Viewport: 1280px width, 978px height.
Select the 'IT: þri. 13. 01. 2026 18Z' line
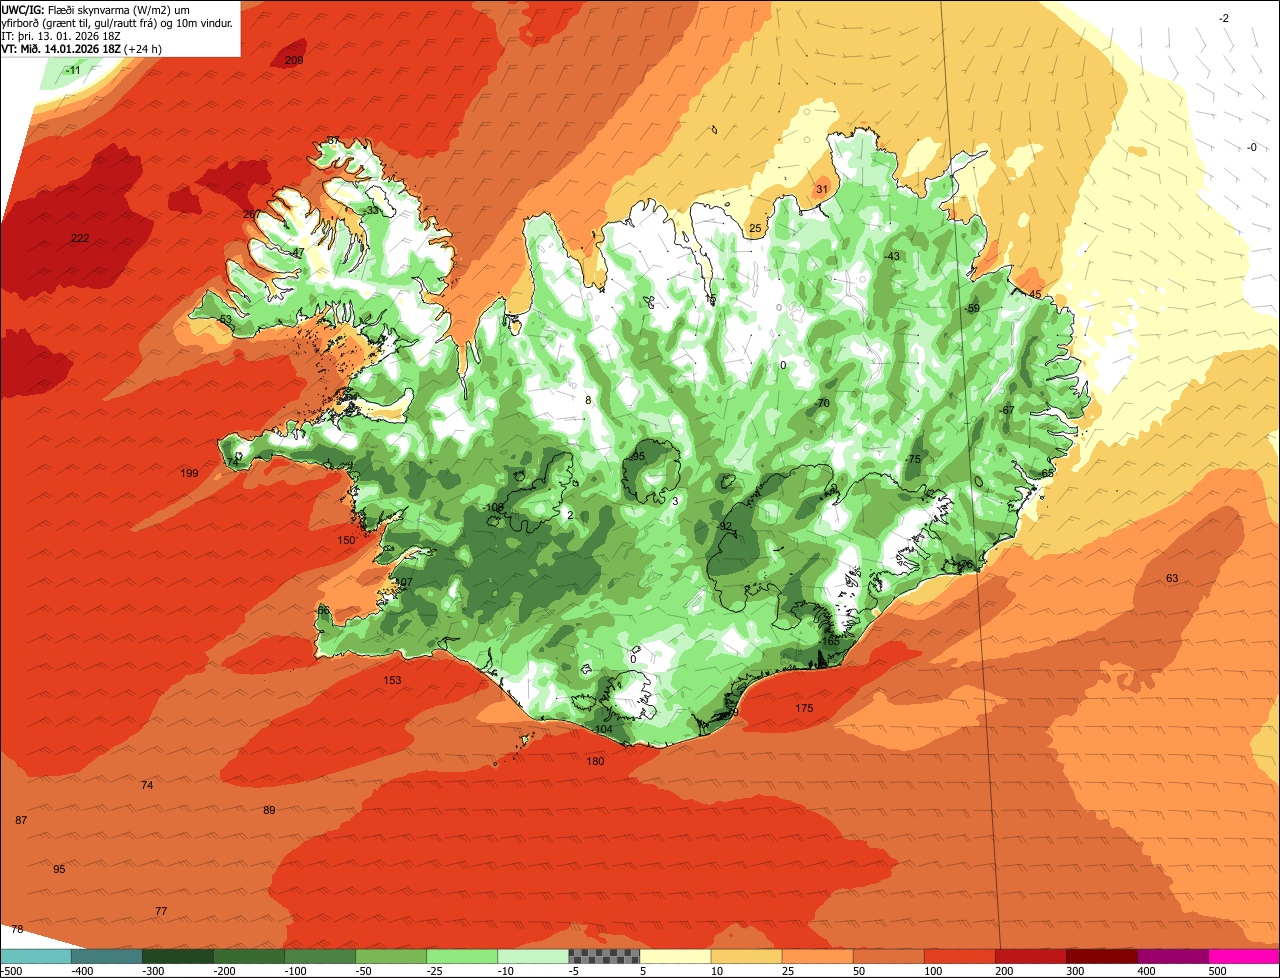63,35
